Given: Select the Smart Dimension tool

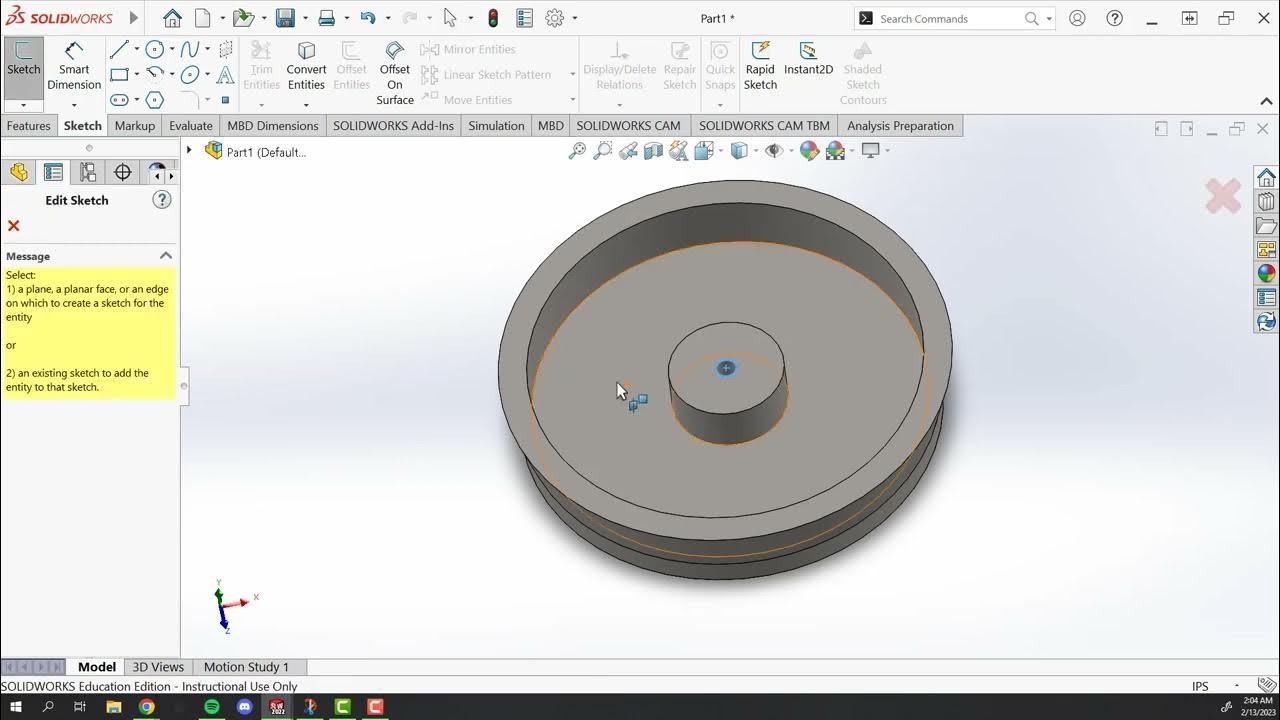Looking at the screenshot, I should click(74, 66).
